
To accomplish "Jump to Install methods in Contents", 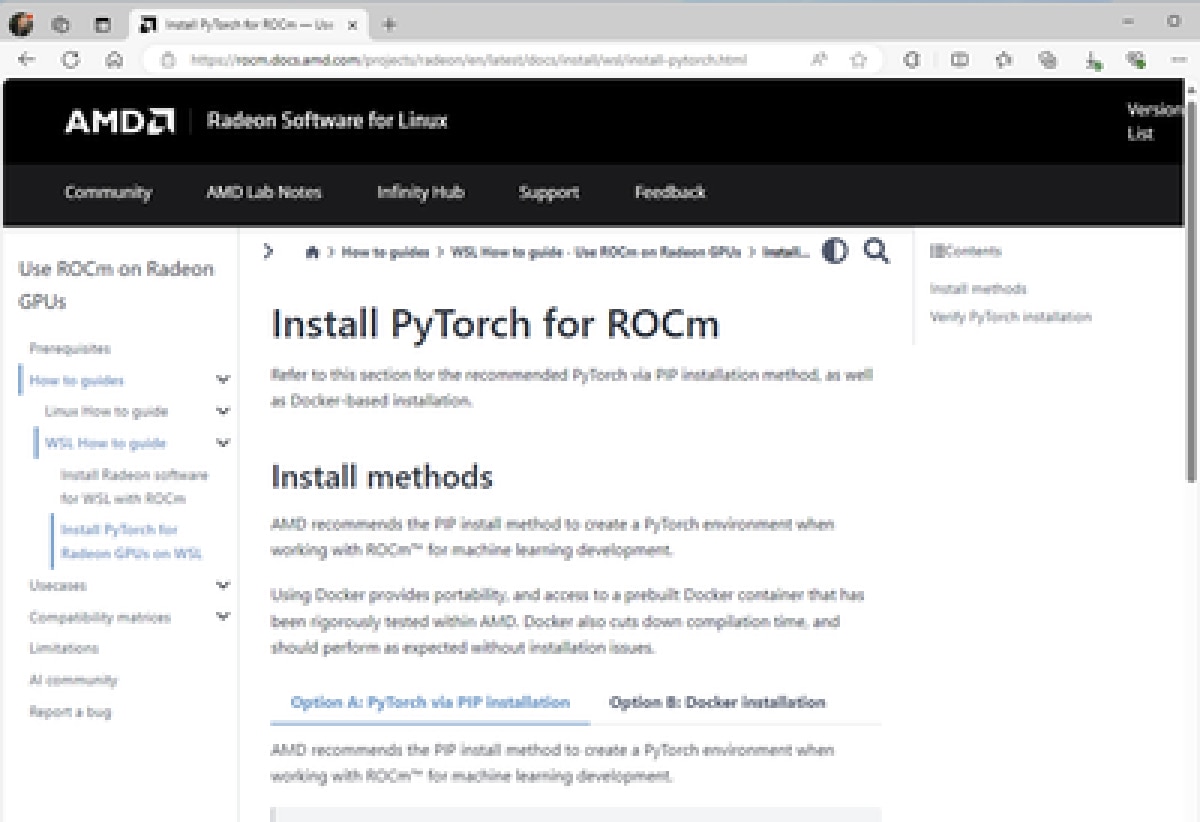I will point(978,289).
